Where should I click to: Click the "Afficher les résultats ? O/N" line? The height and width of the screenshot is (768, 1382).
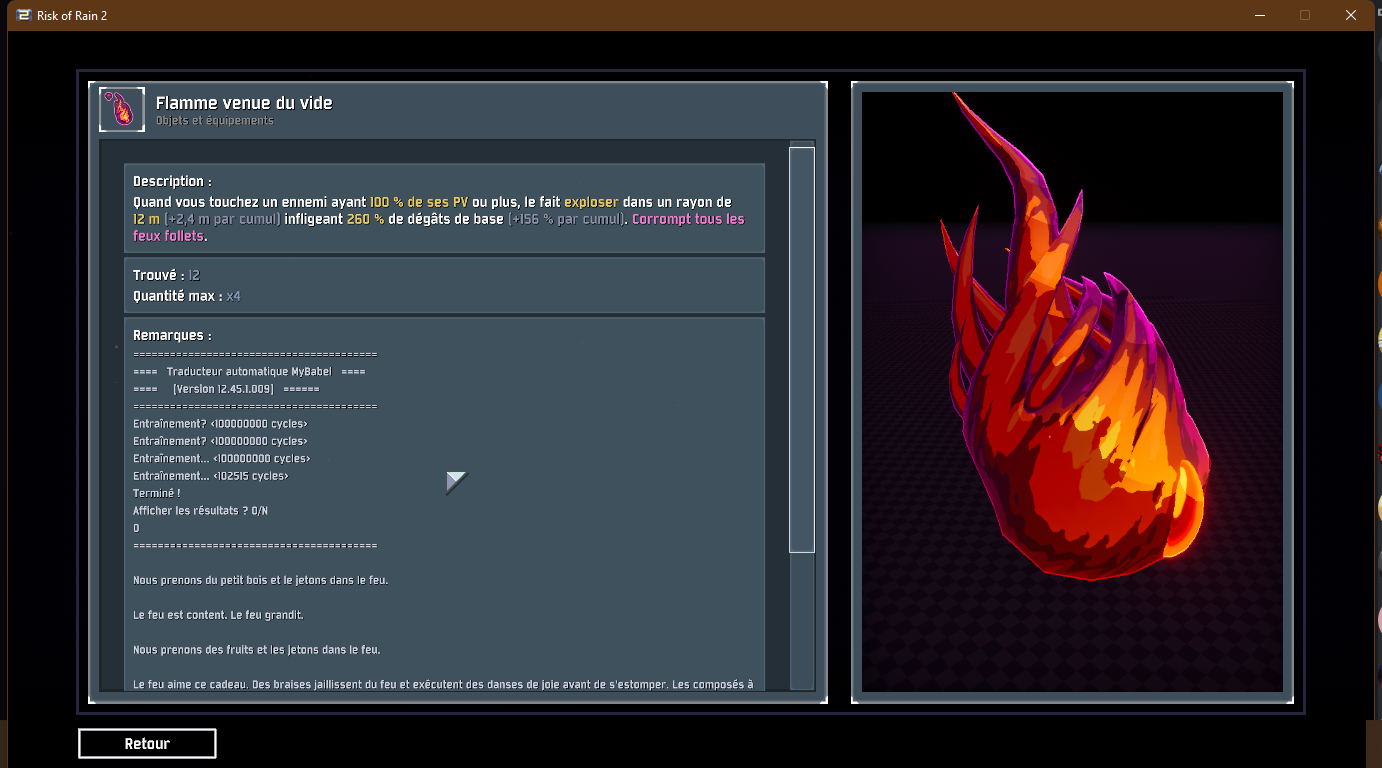click(200, 510)
